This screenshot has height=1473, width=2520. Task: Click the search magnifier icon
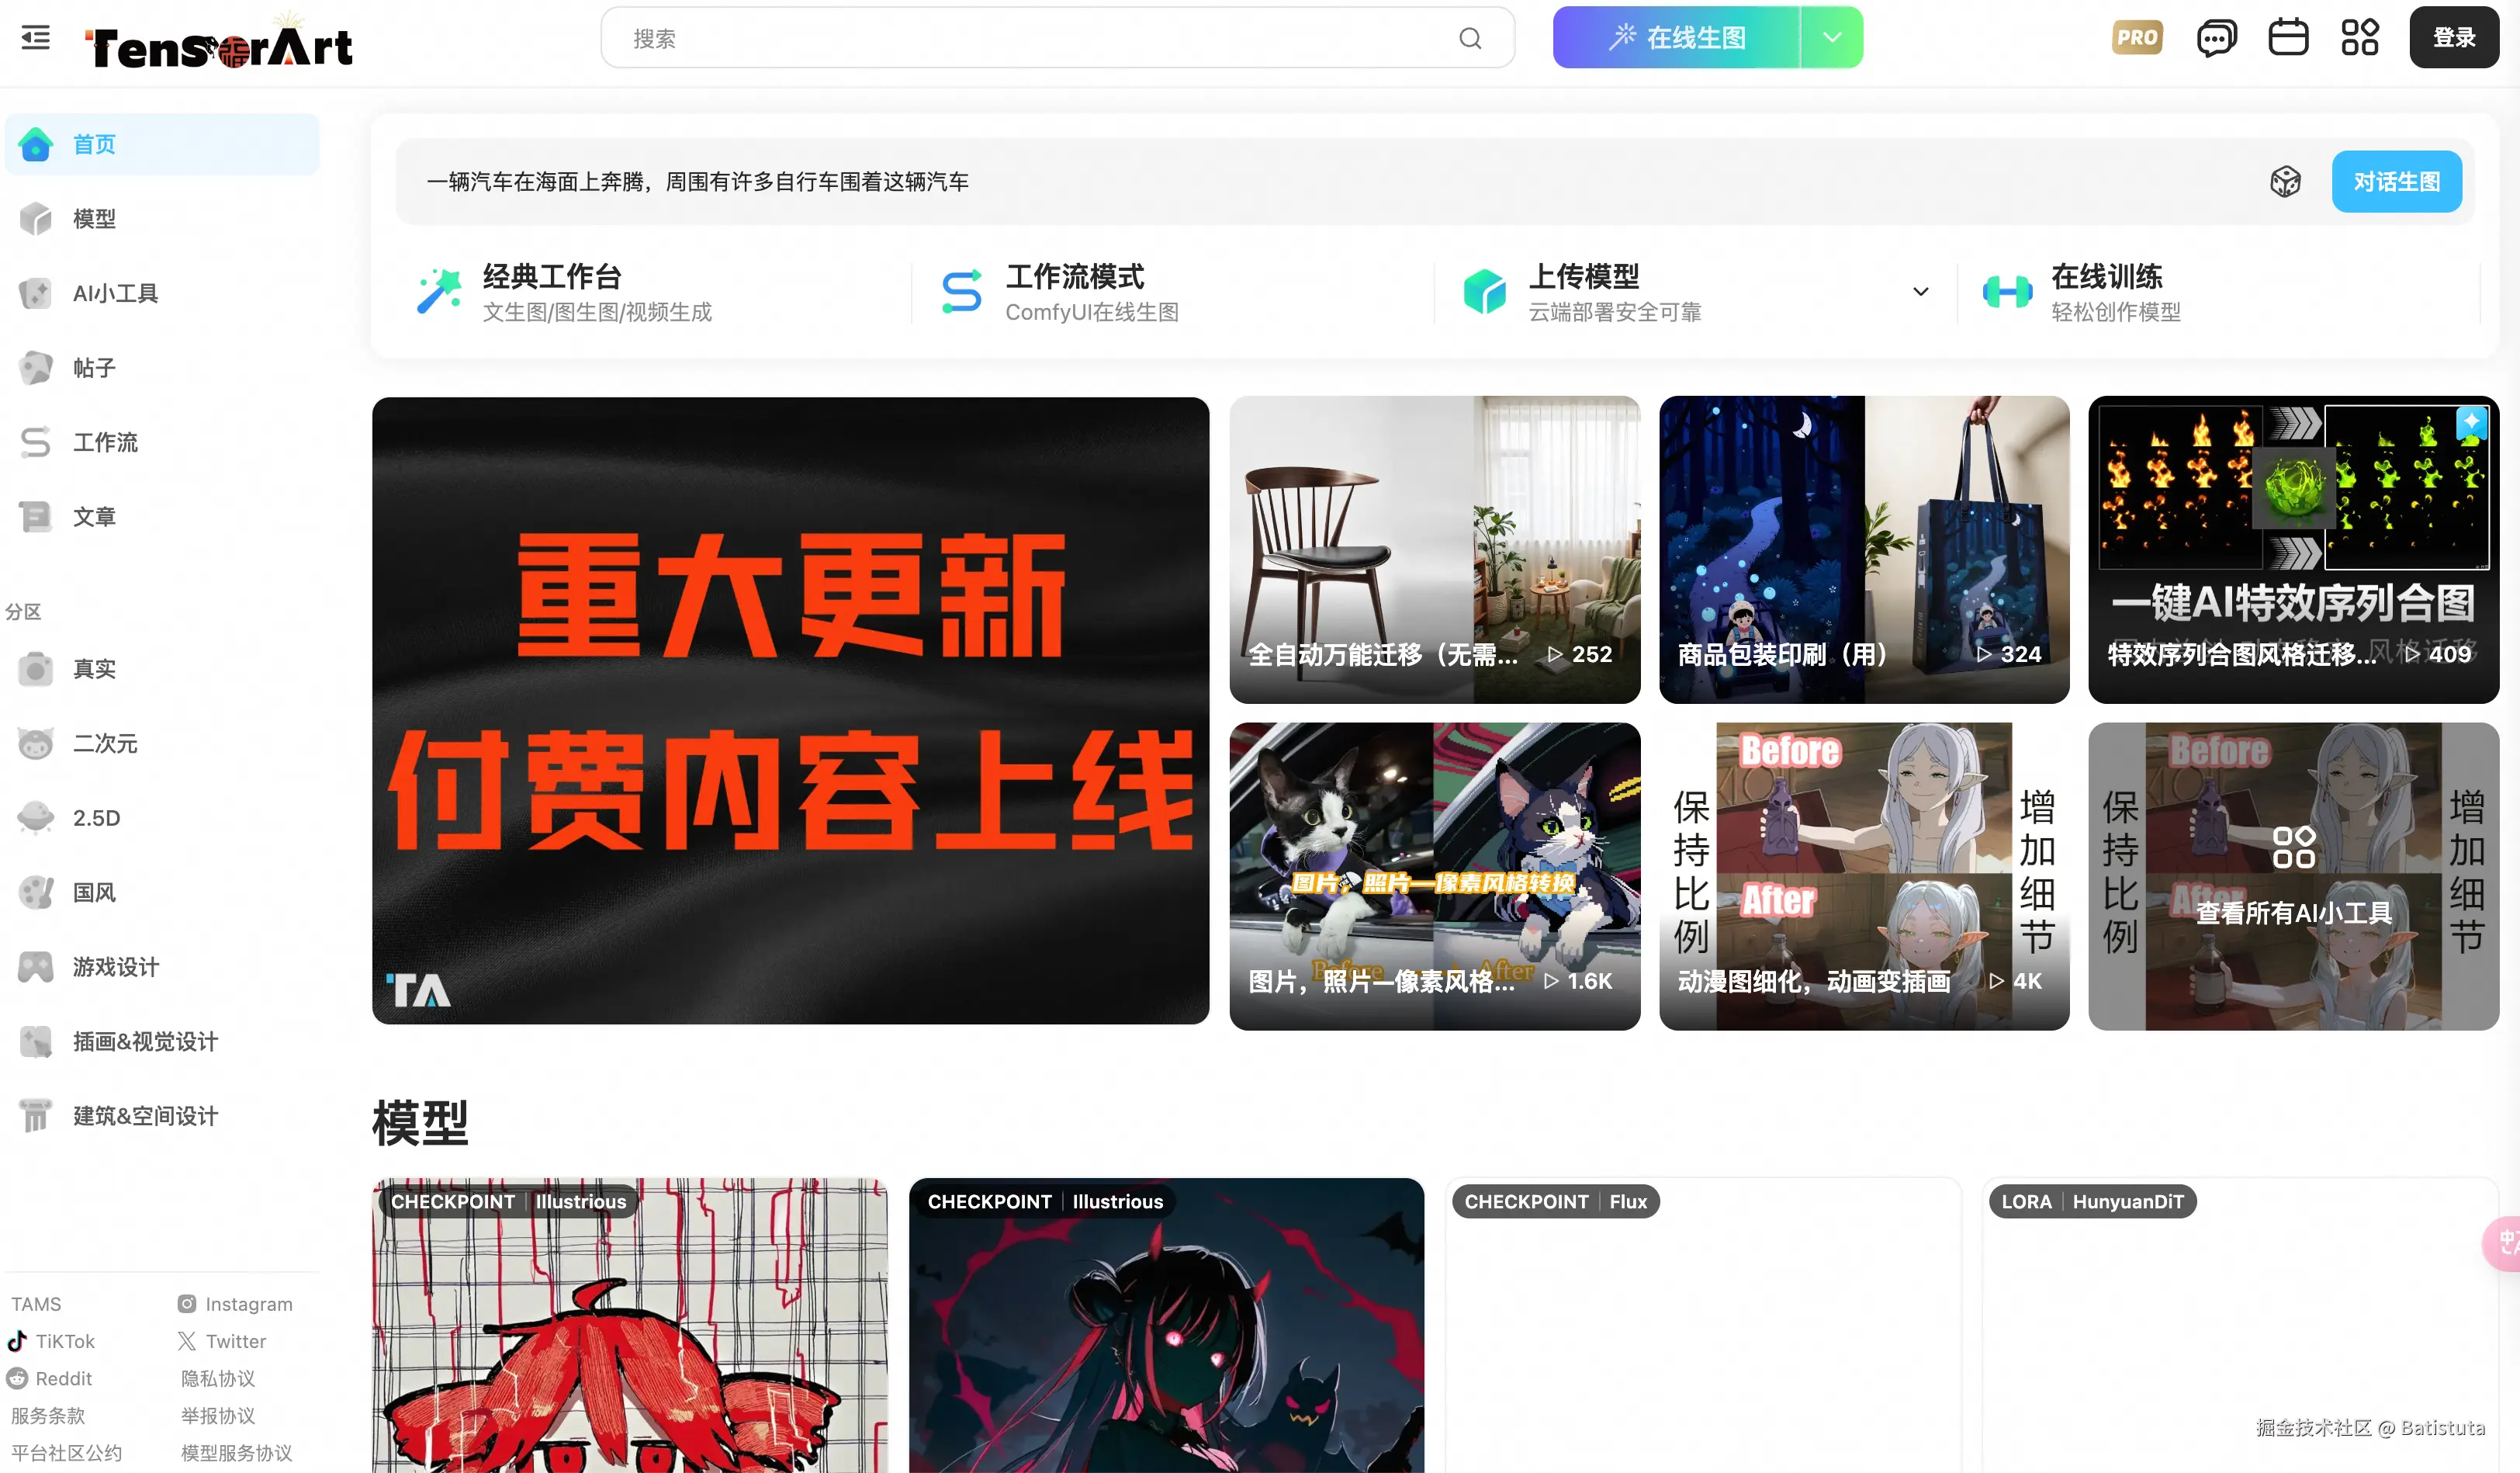pyautogui.click(x=1469, y=39)
